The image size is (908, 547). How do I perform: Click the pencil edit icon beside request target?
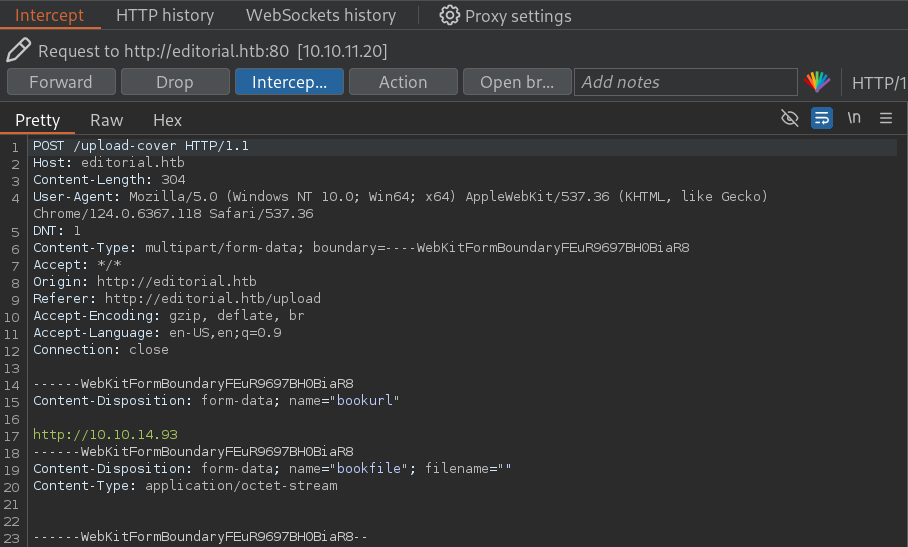pyautogui.click(x=19, y=50)
